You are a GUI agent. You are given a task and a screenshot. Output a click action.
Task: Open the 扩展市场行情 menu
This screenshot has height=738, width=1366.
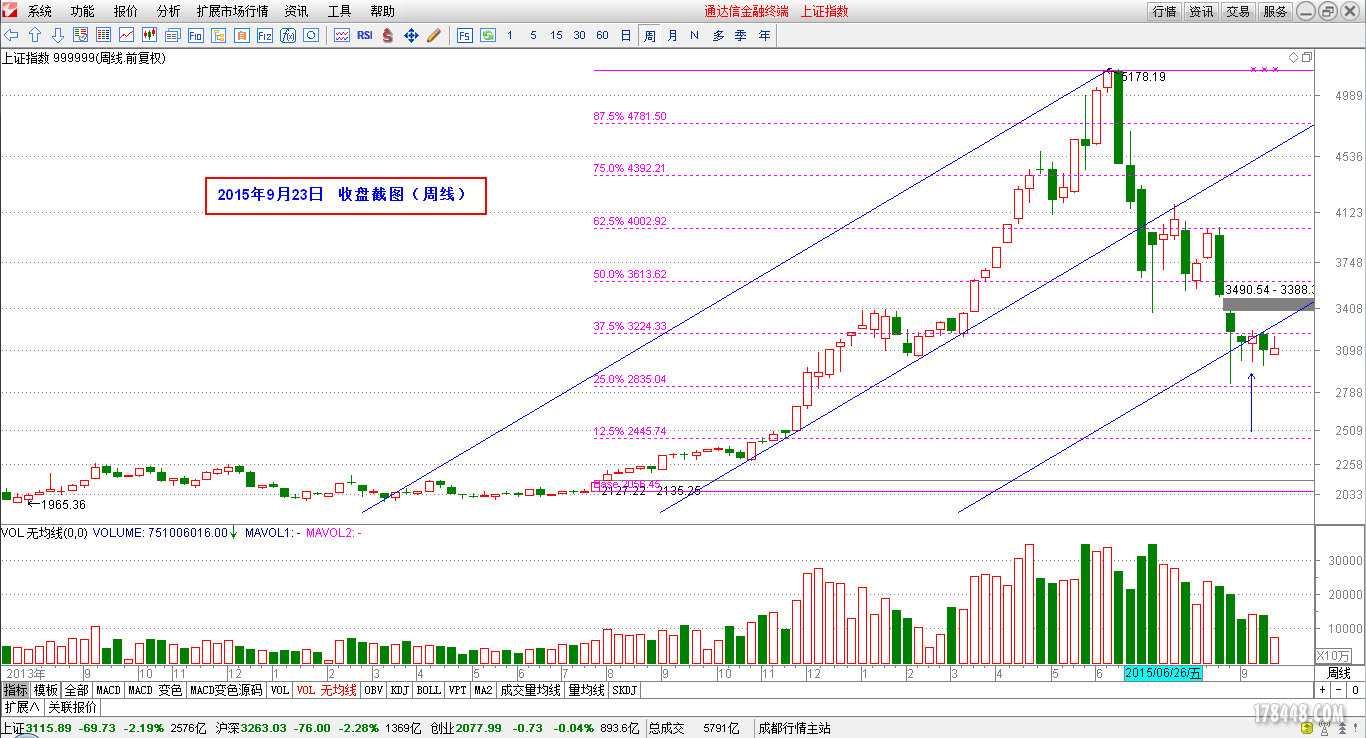click(233, 11)
